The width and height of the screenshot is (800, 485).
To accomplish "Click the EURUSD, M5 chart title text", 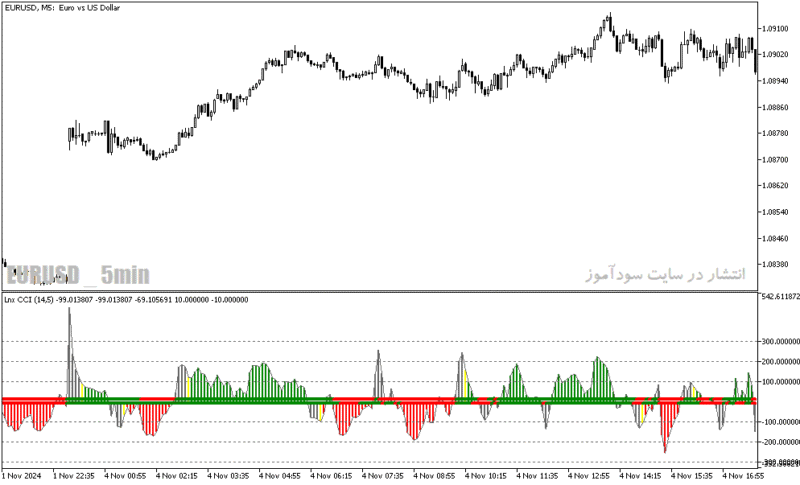I will point(62,8).
